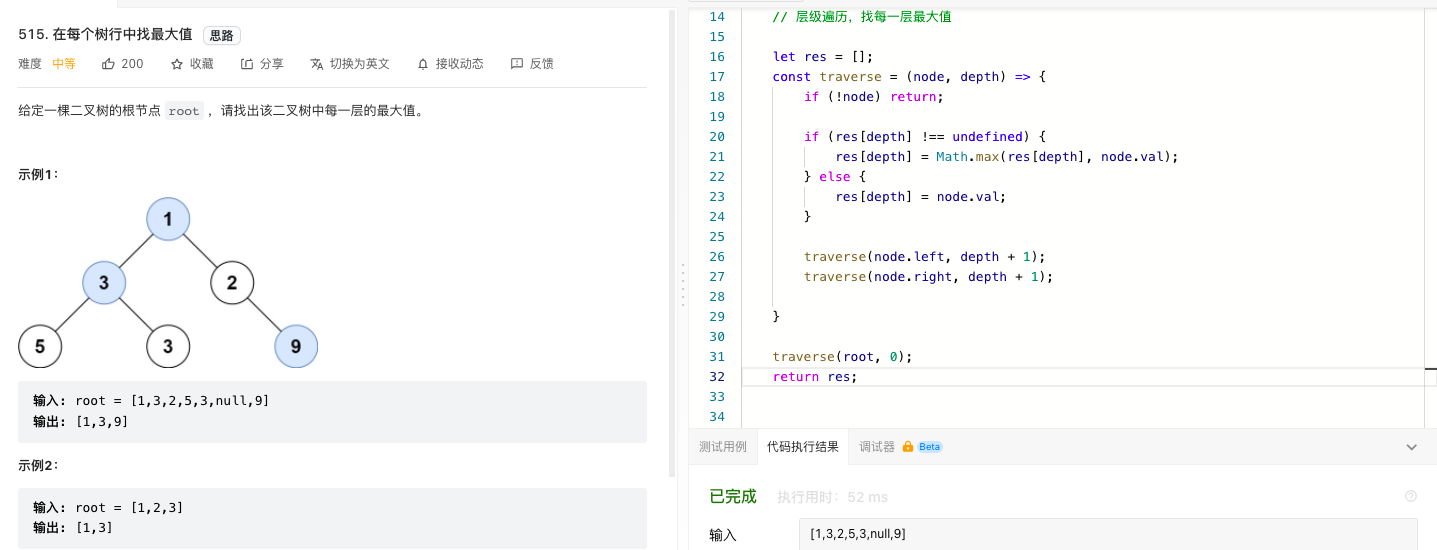Click the bell icon for 接收动态
Screen dimensions: 1437x550
click(423, 64)
